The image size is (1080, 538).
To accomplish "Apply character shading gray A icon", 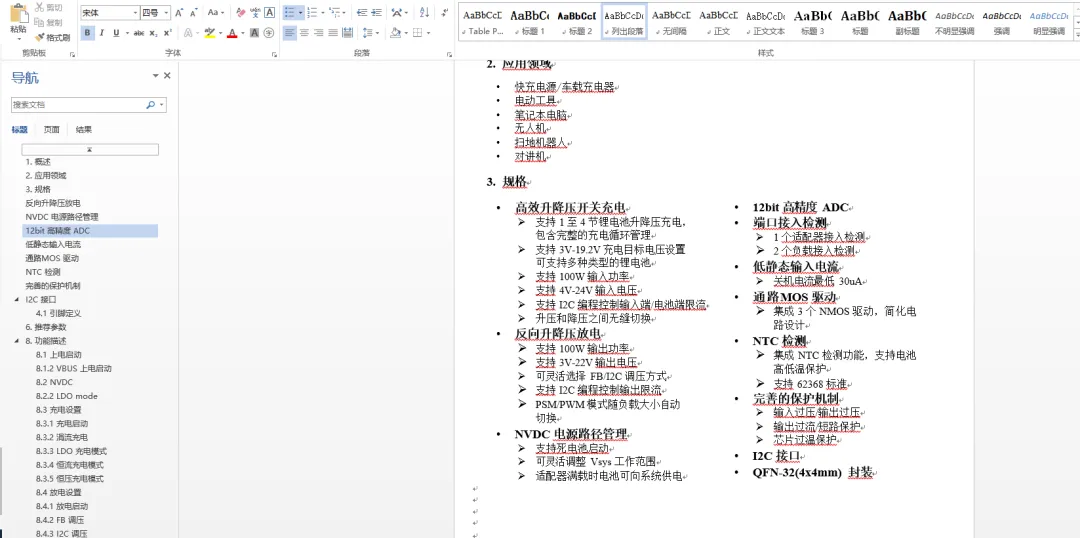I will [x=254, y=32].
